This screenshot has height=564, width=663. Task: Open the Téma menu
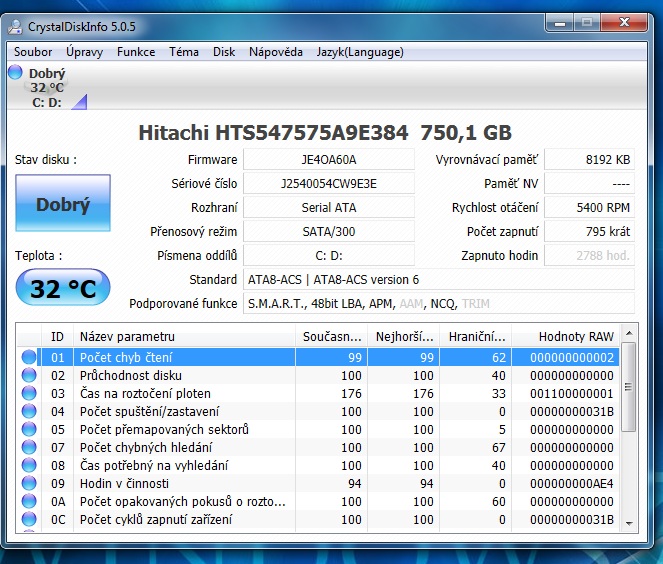click(184, 52)
